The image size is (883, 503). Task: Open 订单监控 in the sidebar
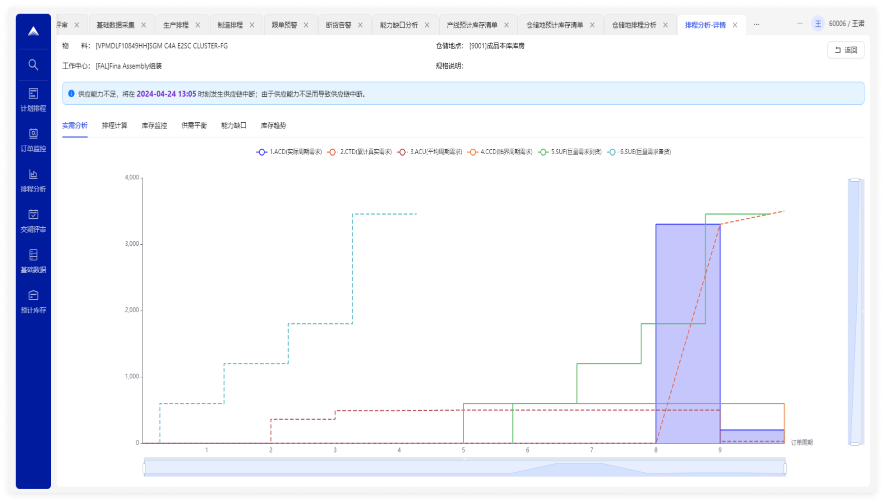click(x=33, y=140)
